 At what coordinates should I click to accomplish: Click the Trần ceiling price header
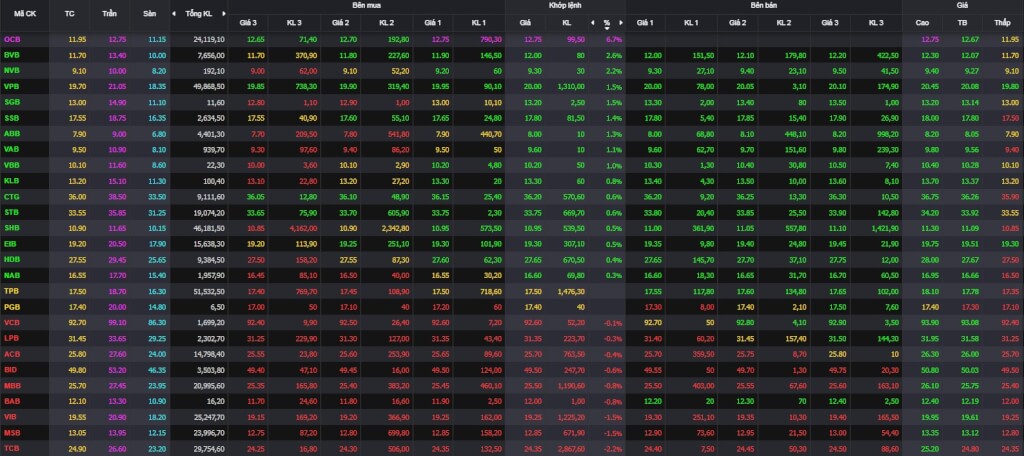110,13
